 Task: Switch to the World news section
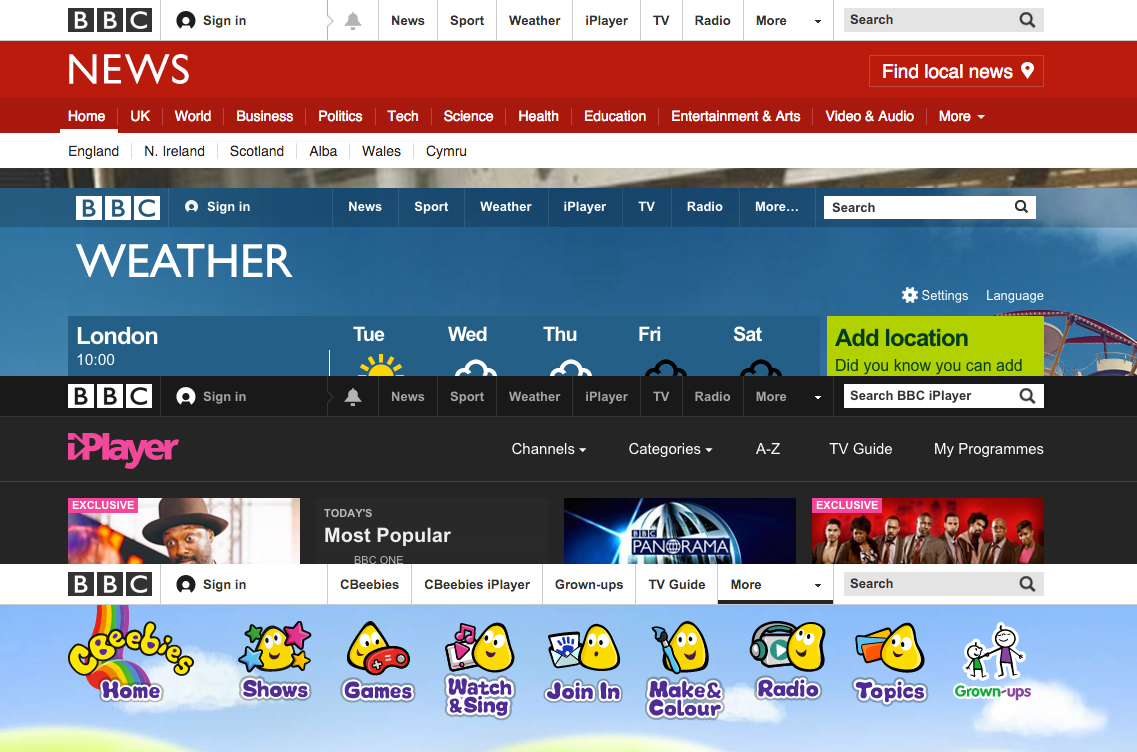192,116
